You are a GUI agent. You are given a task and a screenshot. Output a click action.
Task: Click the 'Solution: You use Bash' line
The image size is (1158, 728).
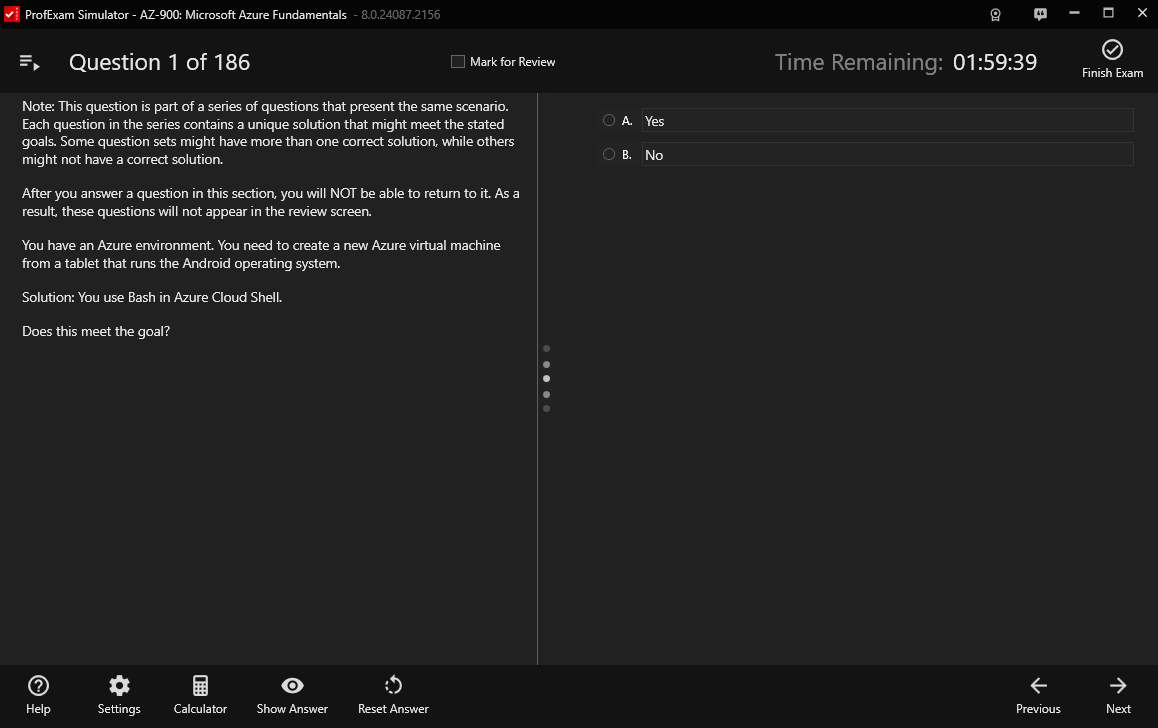tap(152, 298)
